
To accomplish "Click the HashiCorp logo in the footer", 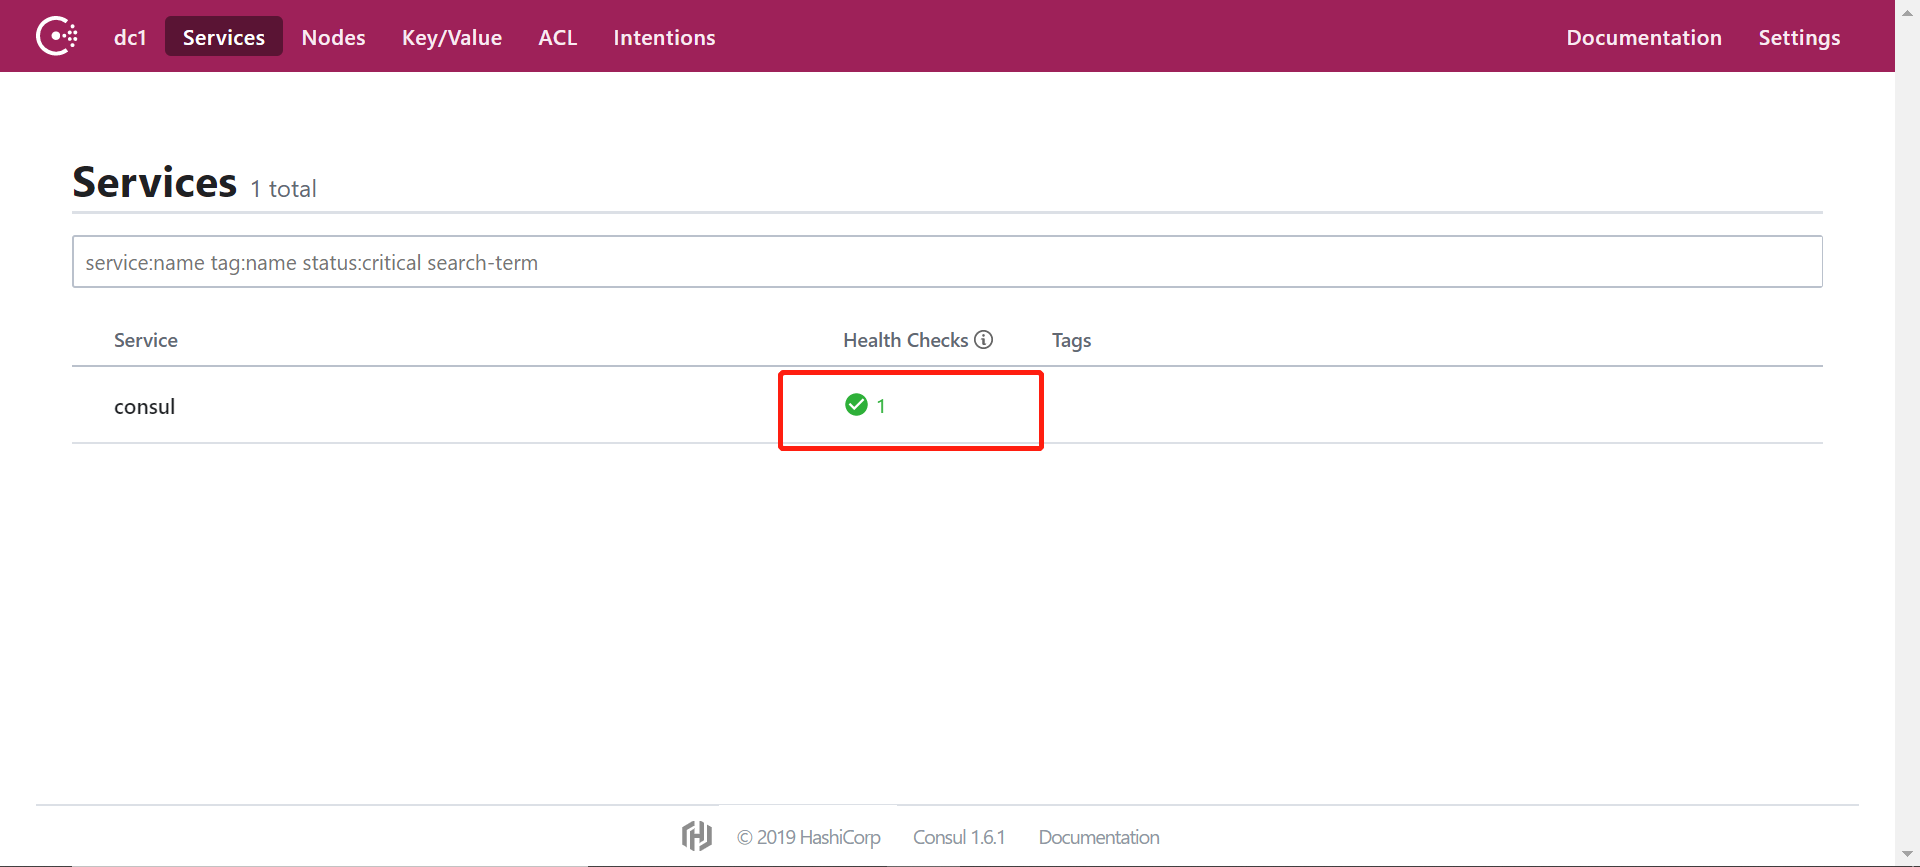I will (697, 836).
